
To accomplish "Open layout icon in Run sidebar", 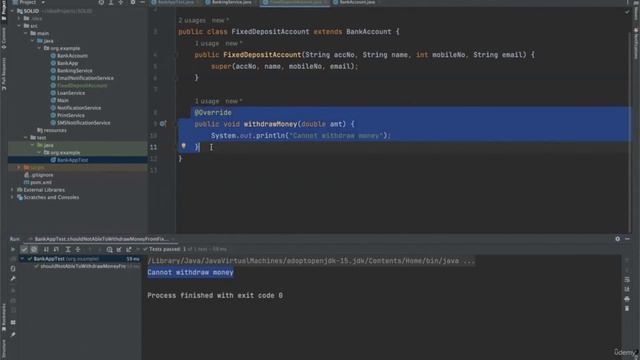I will (x=13, y=322).
